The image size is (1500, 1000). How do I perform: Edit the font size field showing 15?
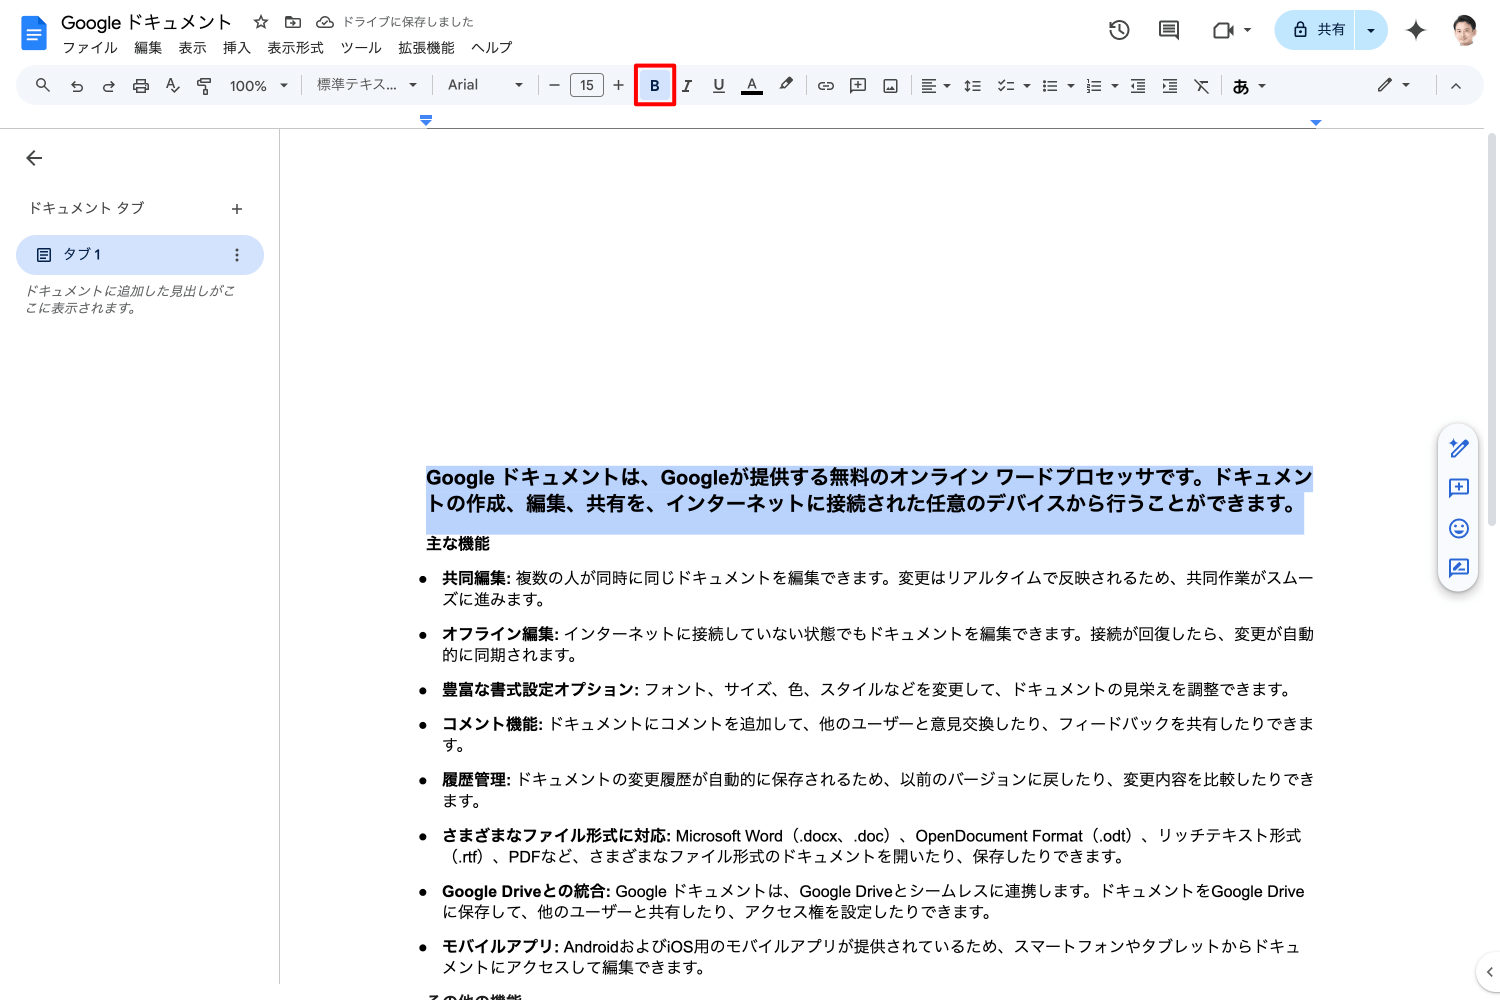[x=587, y=86]
